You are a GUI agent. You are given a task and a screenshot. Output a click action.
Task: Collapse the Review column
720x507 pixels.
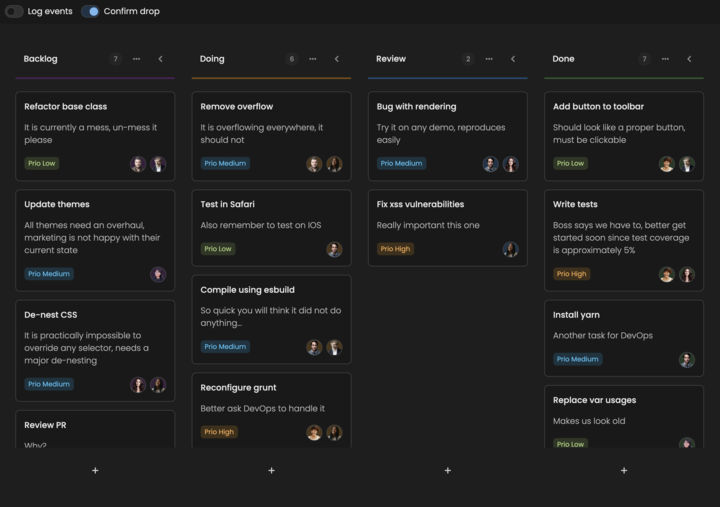click(513, 59)
